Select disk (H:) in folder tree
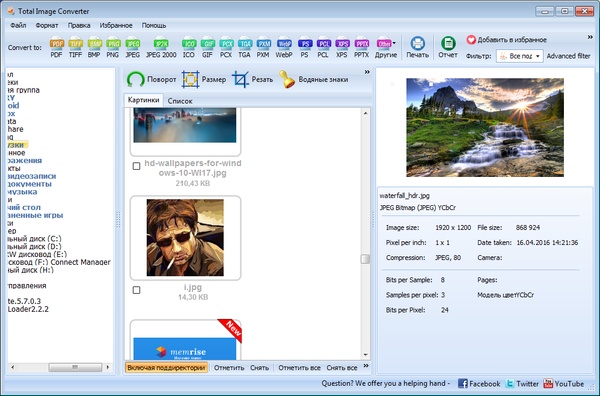The height and width of the screenshot is (396, 600). click(x=30, y=270)
